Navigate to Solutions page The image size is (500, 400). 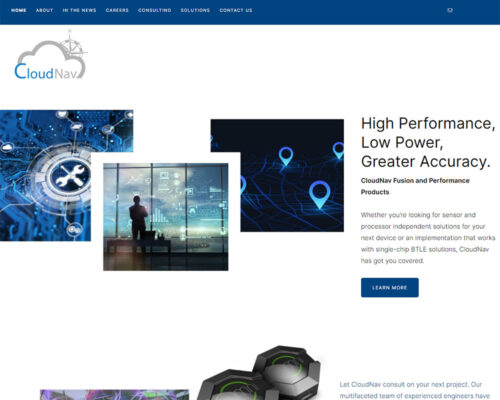(195, 10)
